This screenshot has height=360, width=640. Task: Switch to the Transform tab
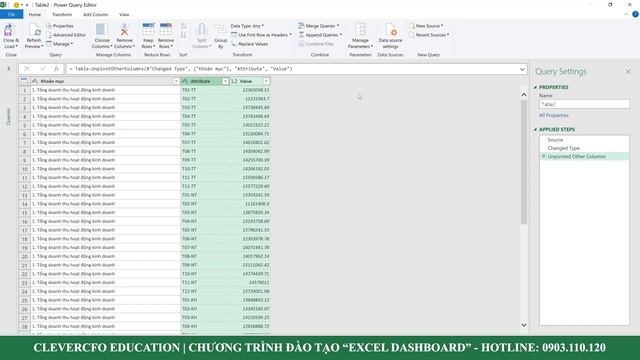pos(62,14)
